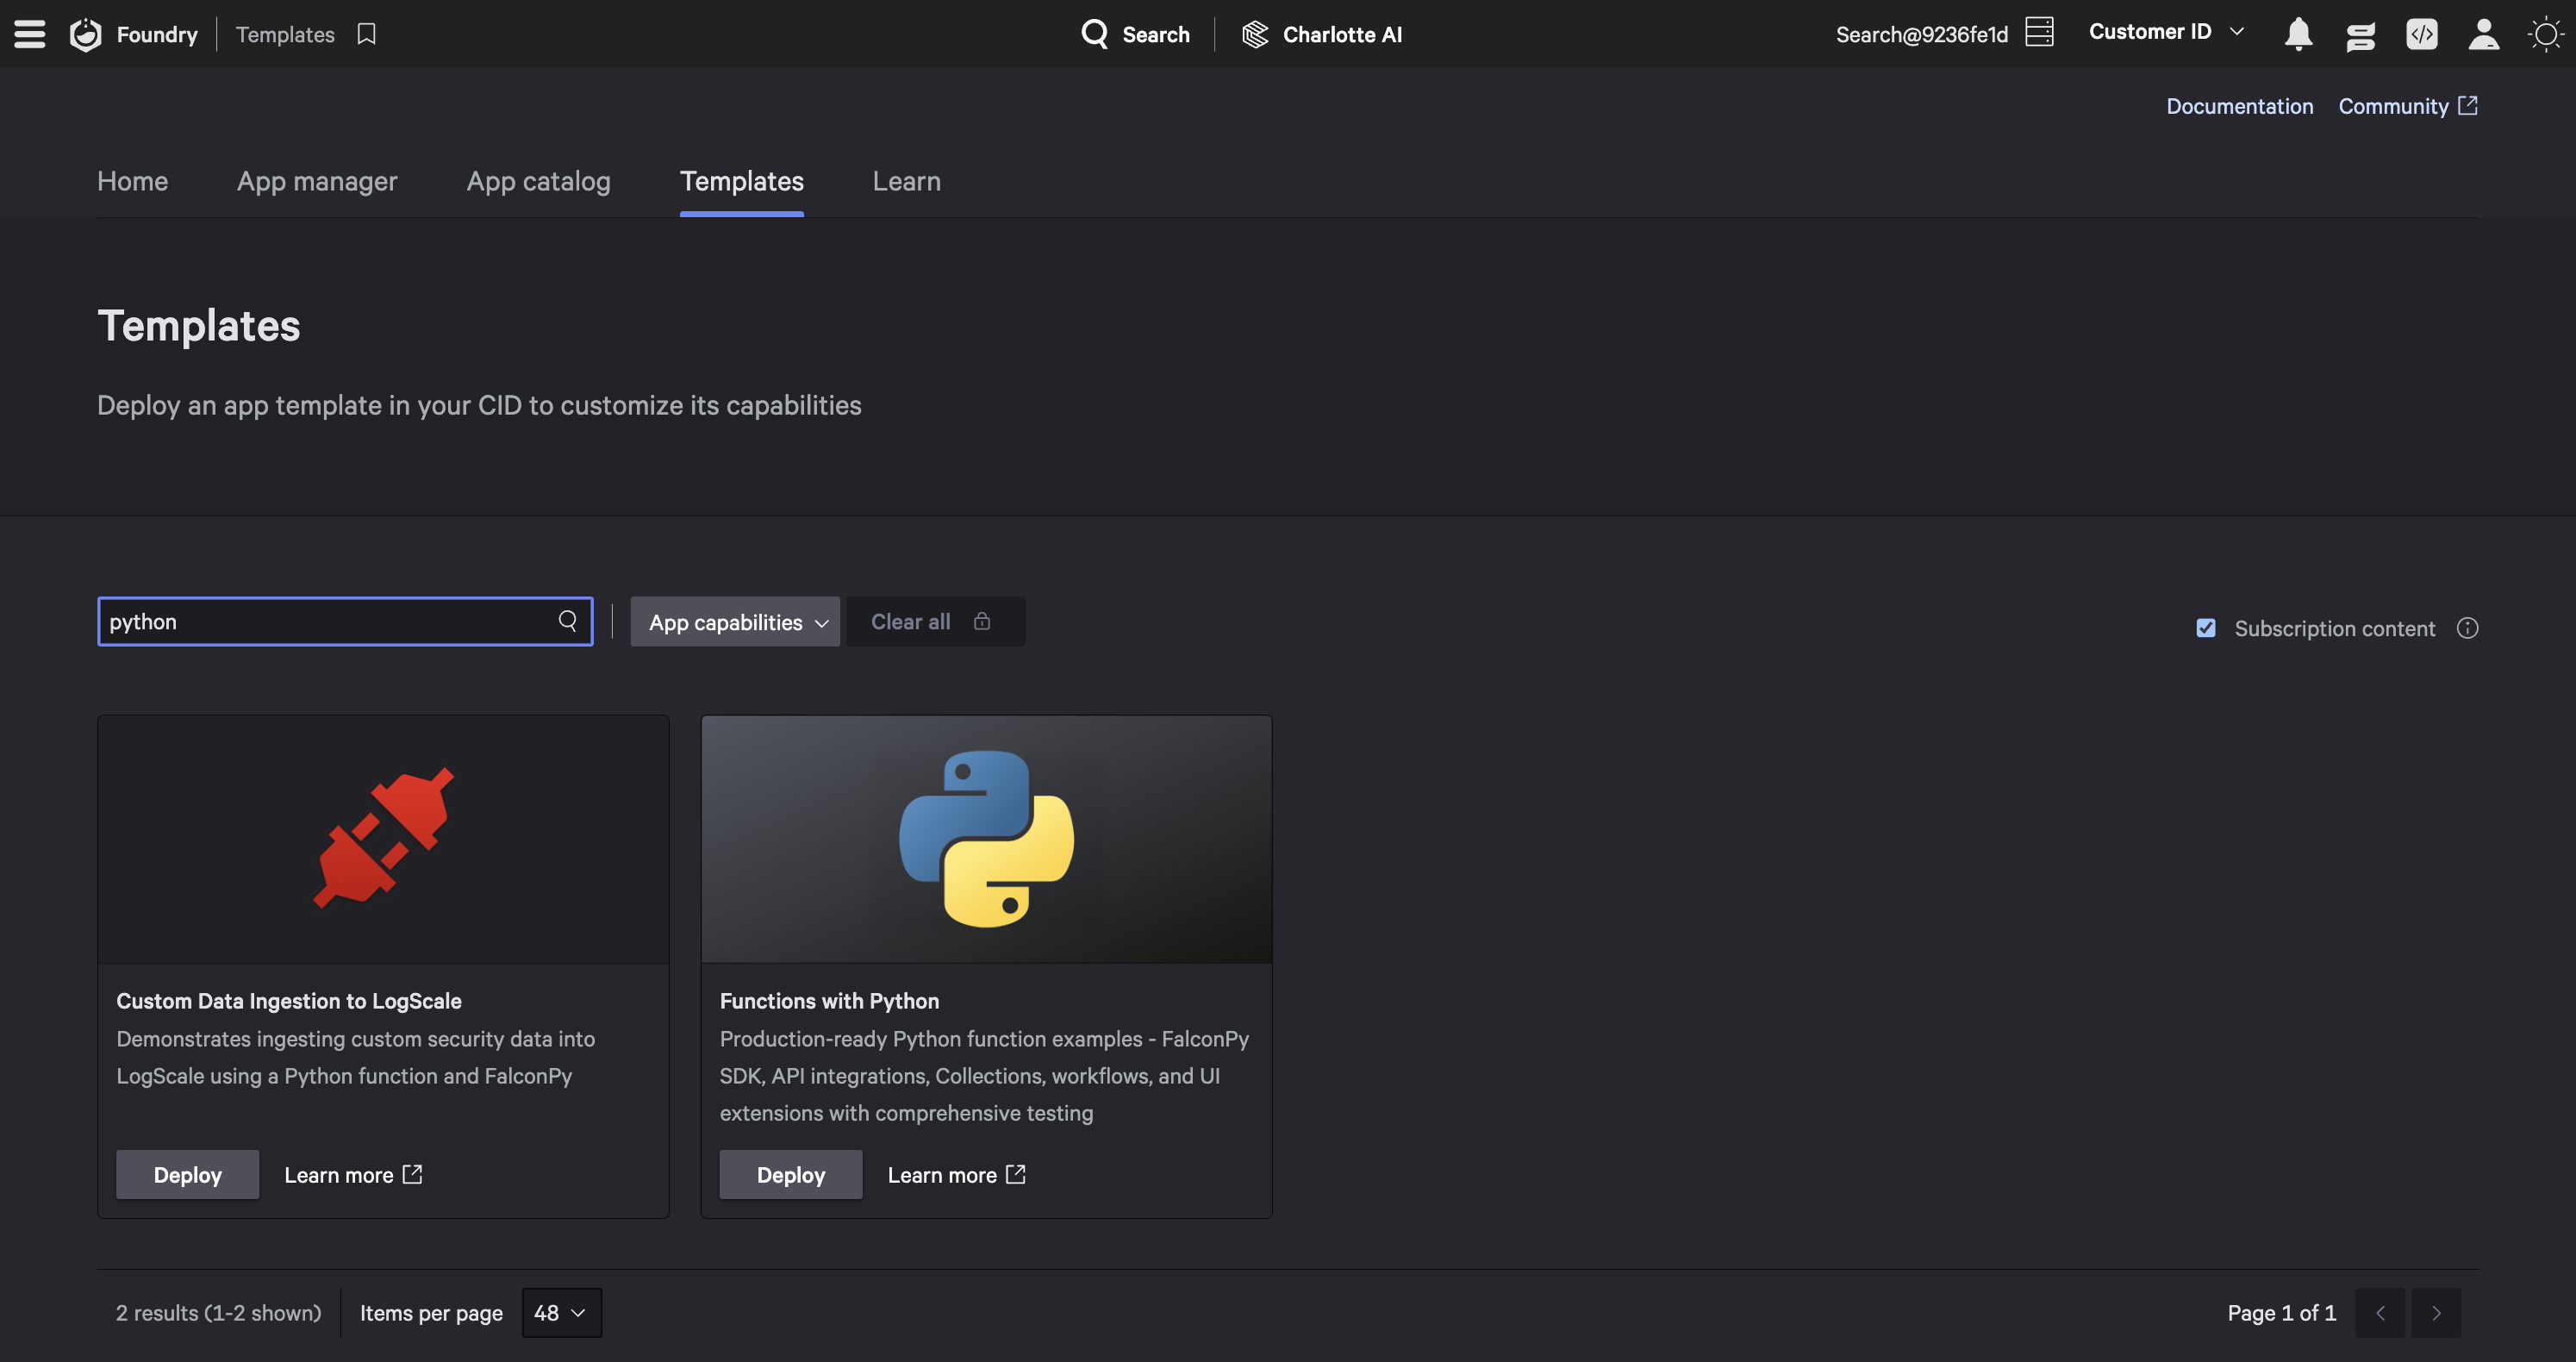
Task: Uncheck the Subscription content checkbox
Action: (2206, 628)
